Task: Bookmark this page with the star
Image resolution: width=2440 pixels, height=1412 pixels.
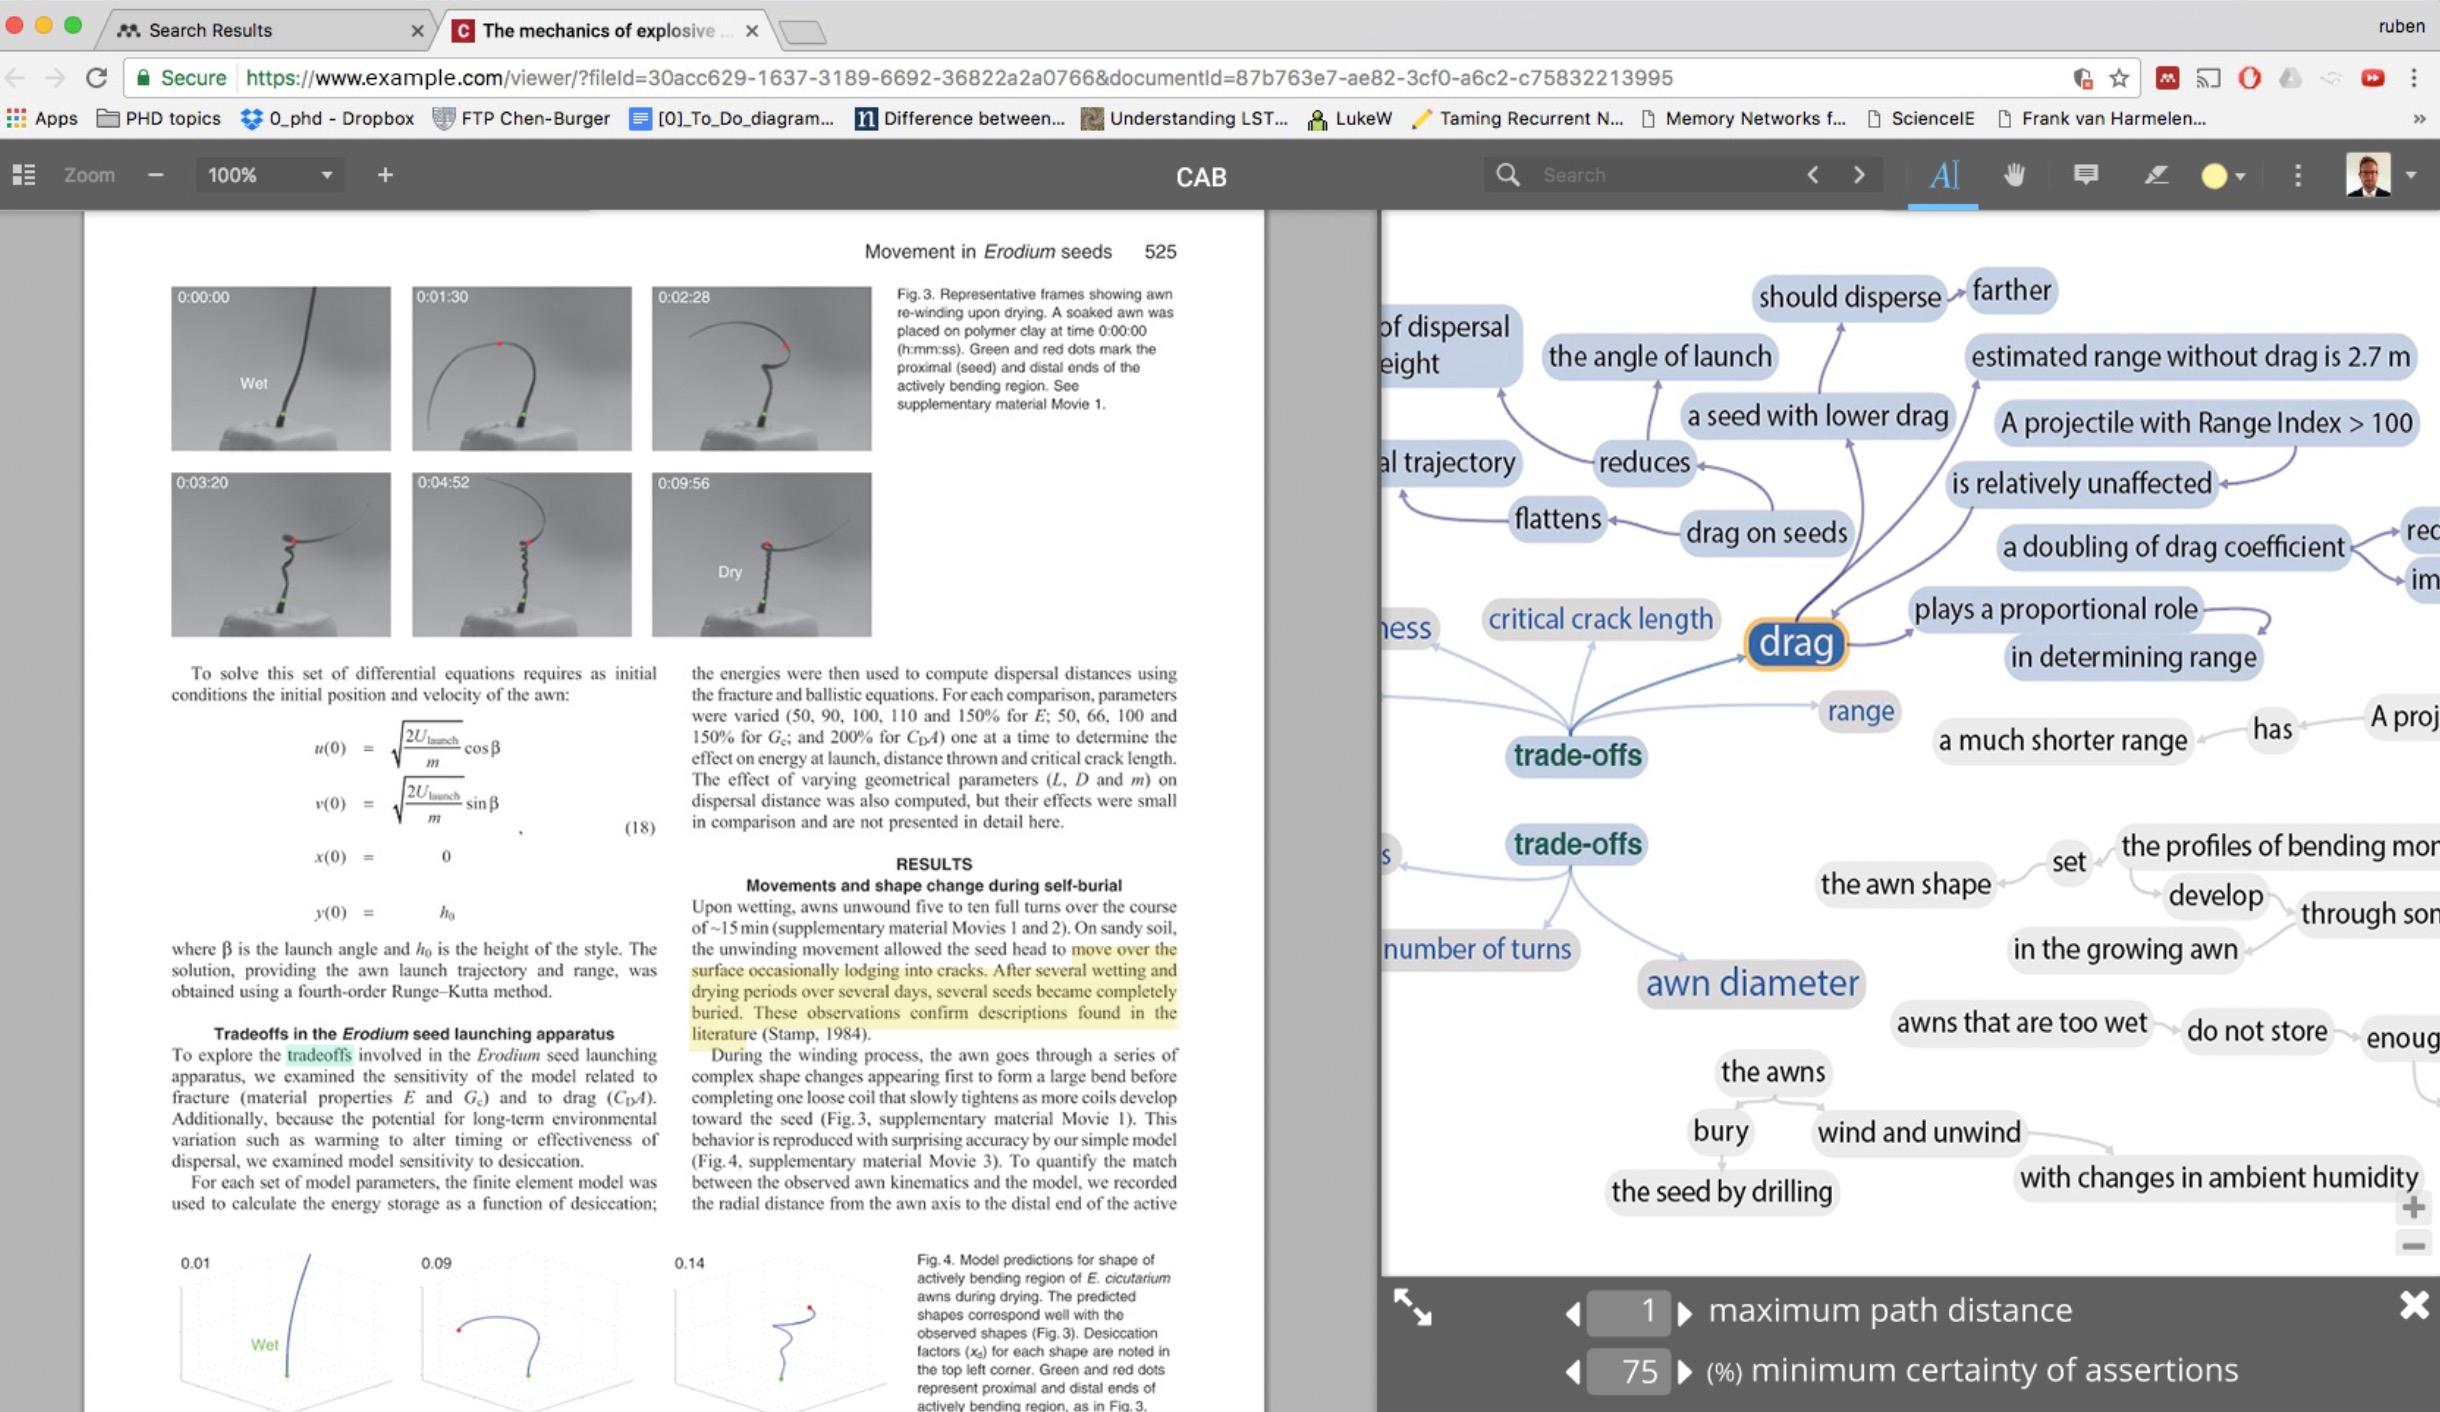Action: (2118, 77)
